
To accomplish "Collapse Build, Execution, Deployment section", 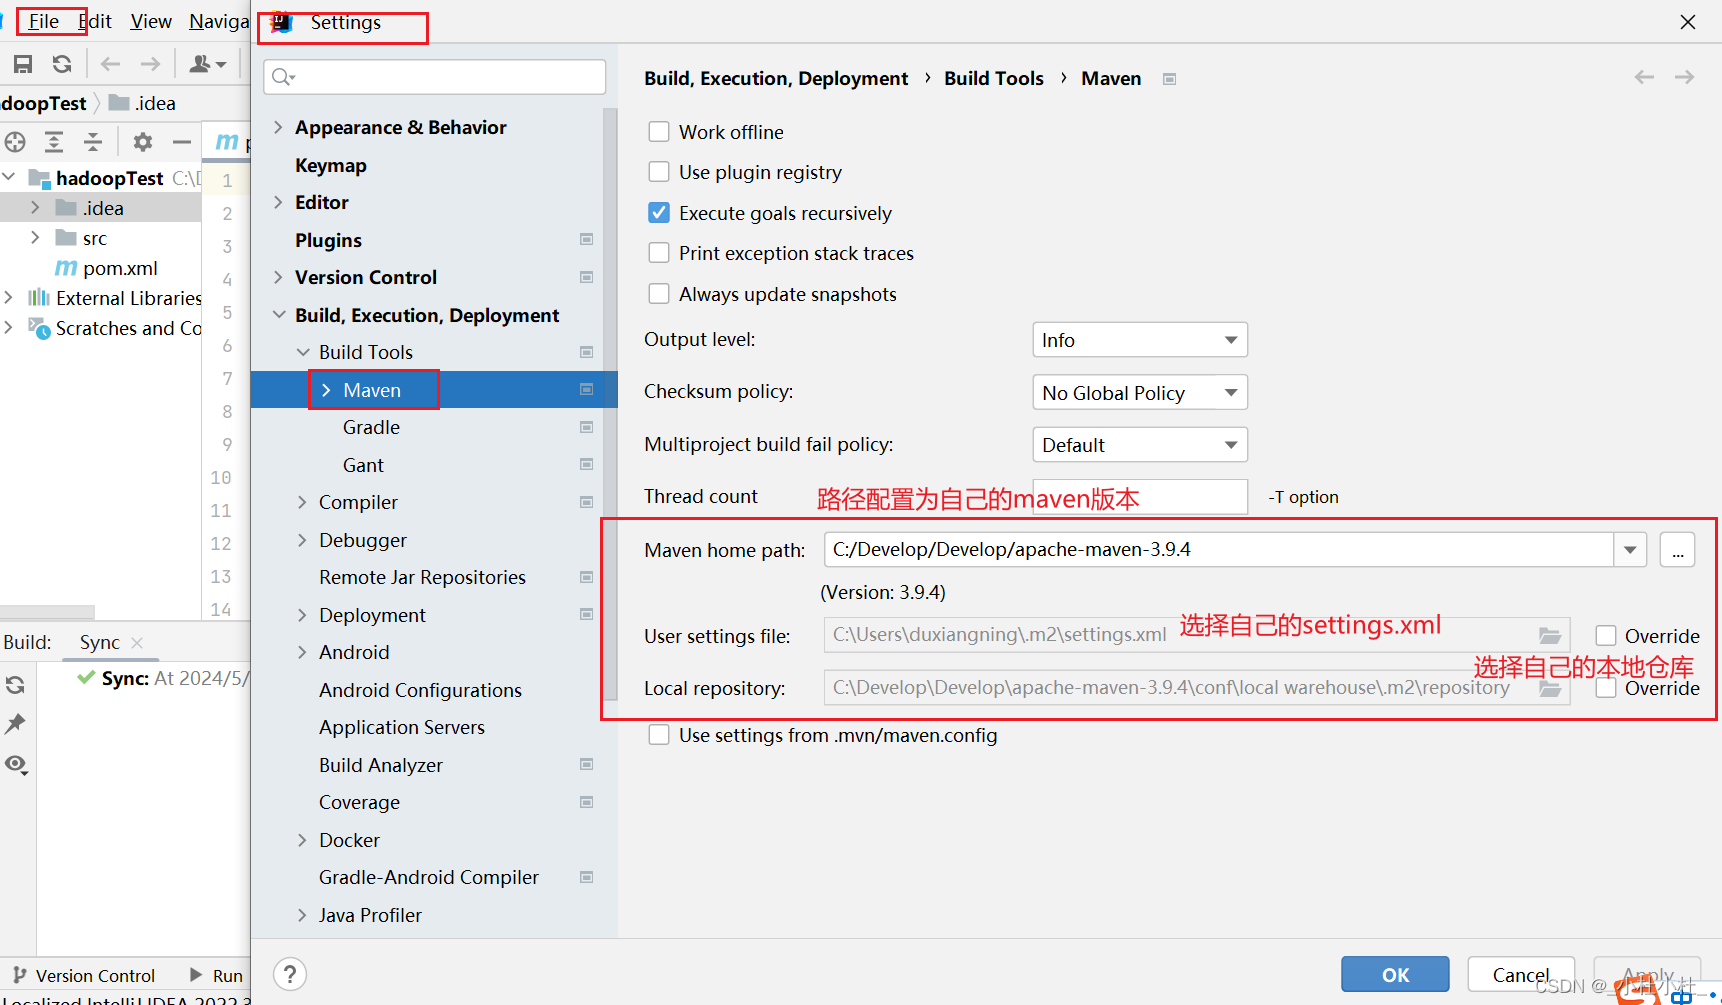I will point(279,315).
